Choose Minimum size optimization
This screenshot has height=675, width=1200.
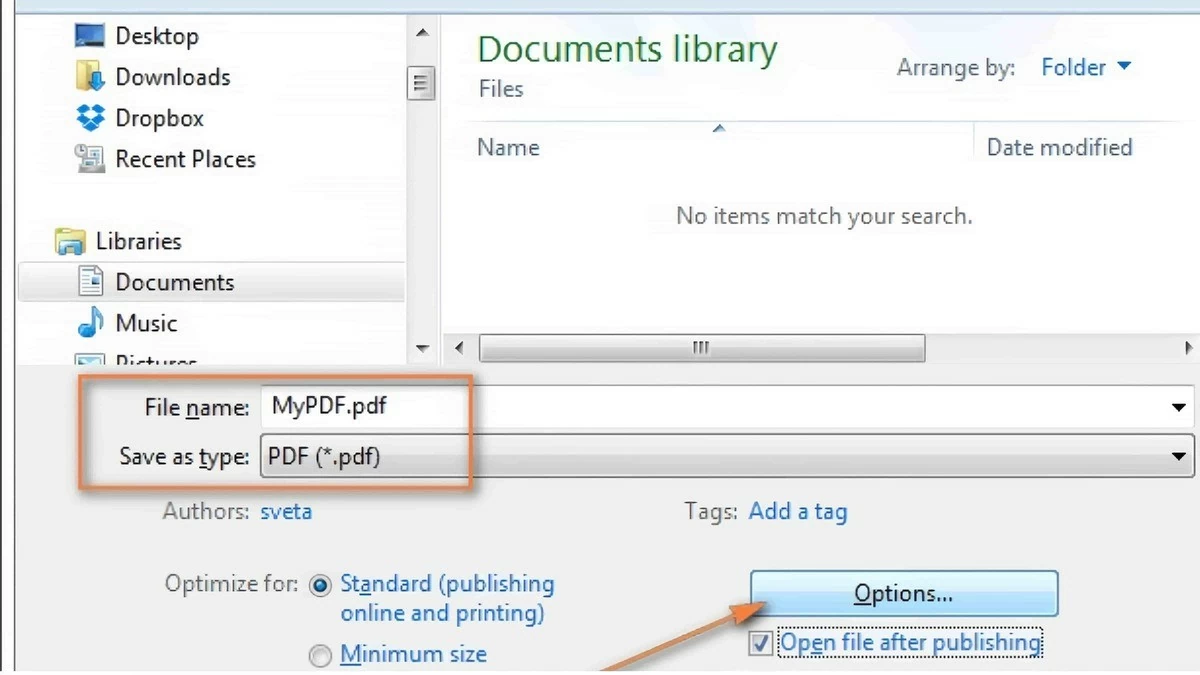point(320,655)
